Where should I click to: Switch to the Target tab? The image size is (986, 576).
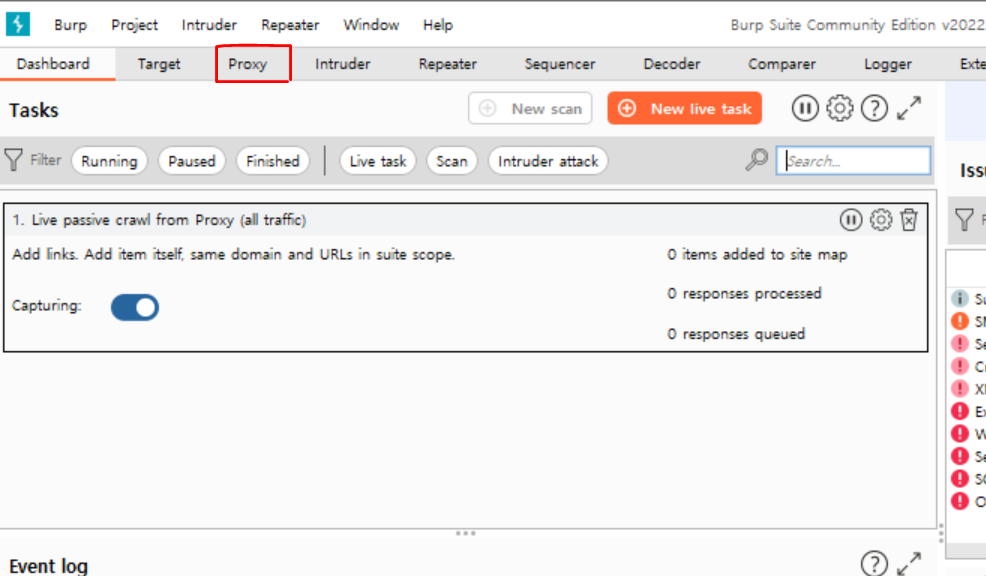pyautogui.click(x=159, y=64)
